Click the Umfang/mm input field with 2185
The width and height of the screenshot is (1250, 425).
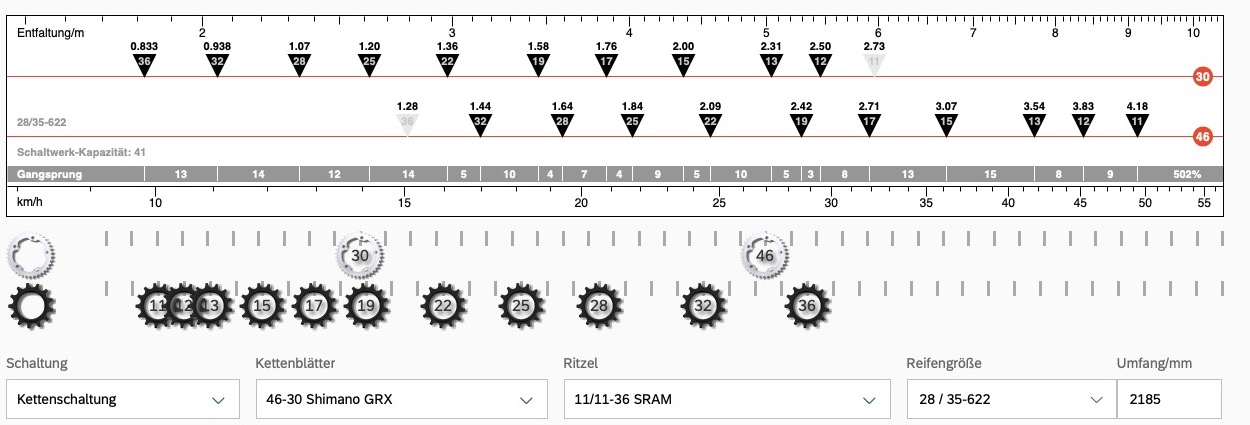pyautogui.click(x=1169, y=399)
